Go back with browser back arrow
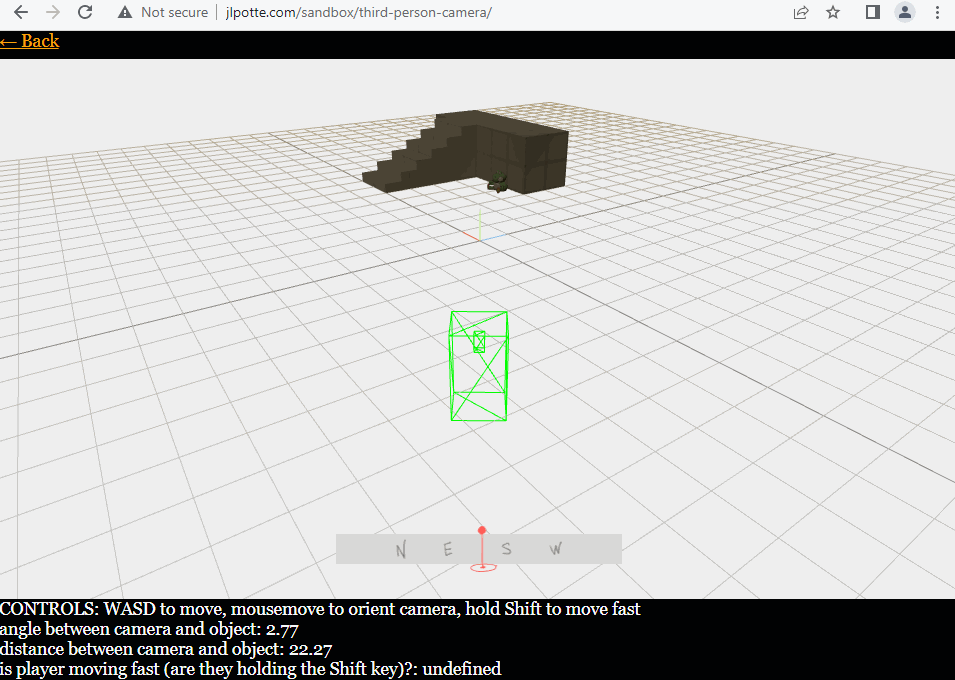Viewport: 955px width, 680px height. [x=21, y=12]
